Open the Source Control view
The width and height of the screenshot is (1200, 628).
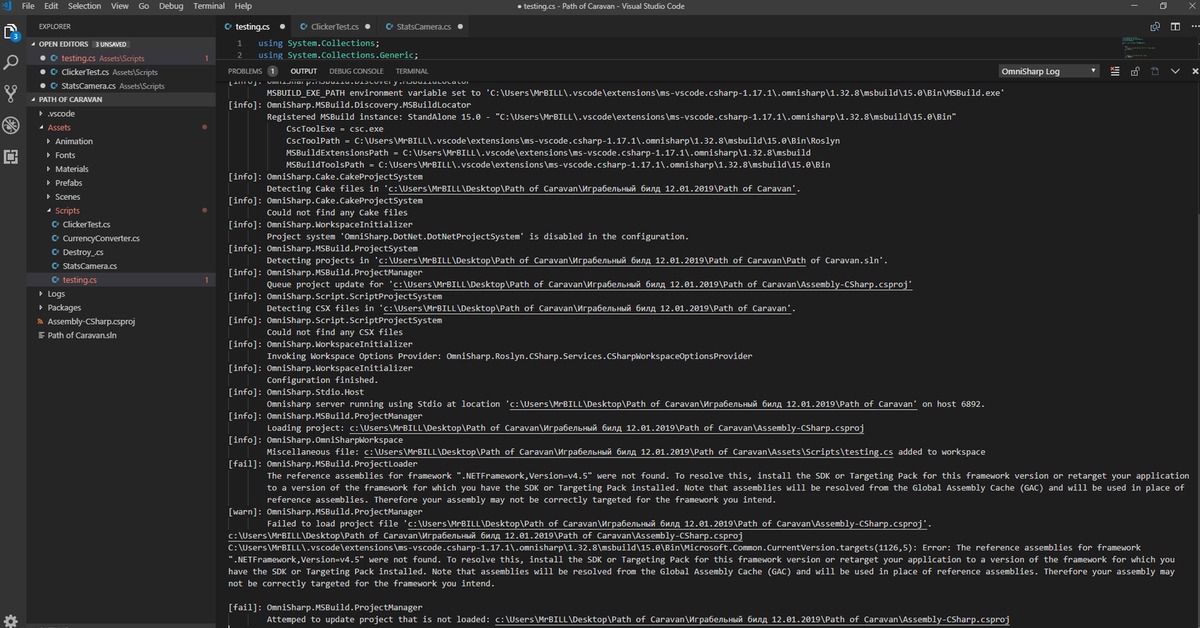coord(11,94)
